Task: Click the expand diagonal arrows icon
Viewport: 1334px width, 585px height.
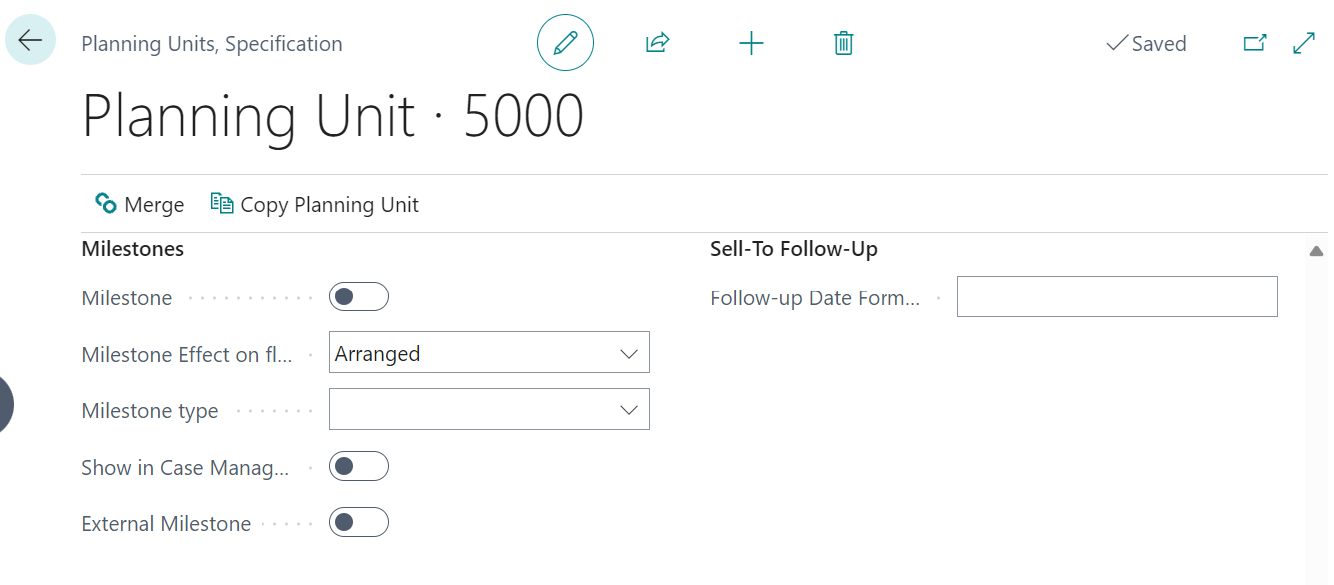Action: 1304,43
